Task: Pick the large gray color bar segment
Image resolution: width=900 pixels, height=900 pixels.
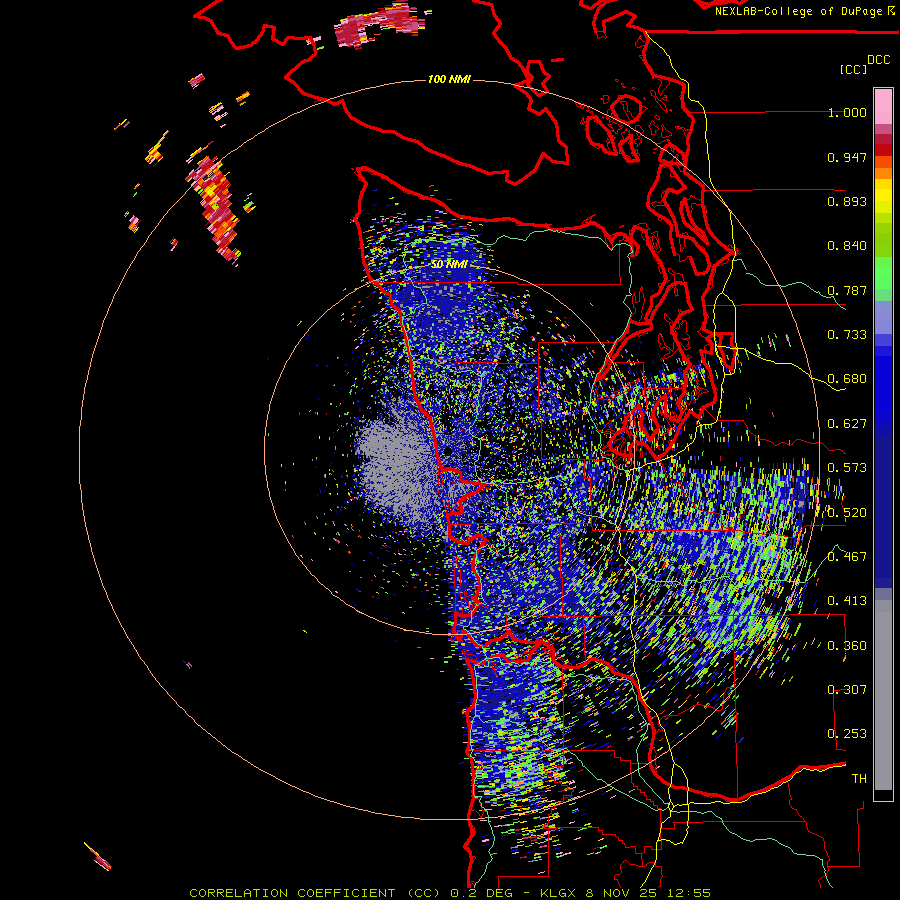Action: [883, 695]
